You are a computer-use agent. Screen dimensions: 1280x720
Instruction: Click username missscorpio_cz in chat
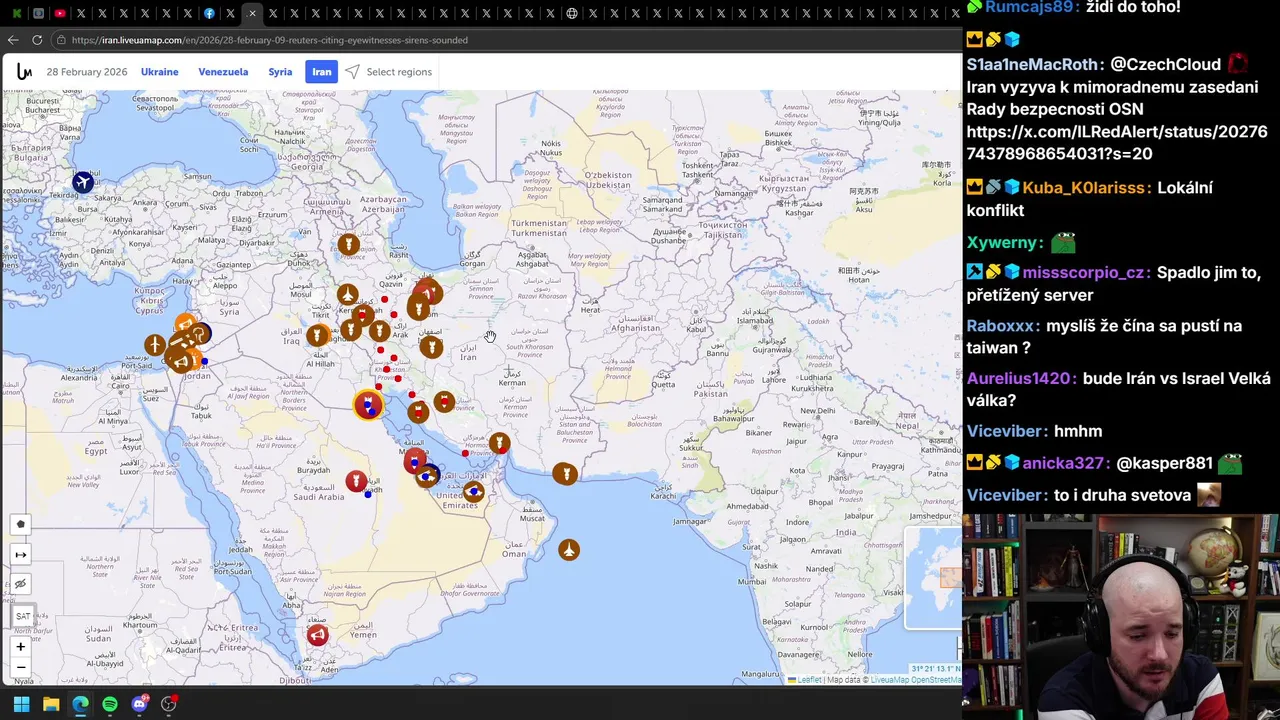1086,273
